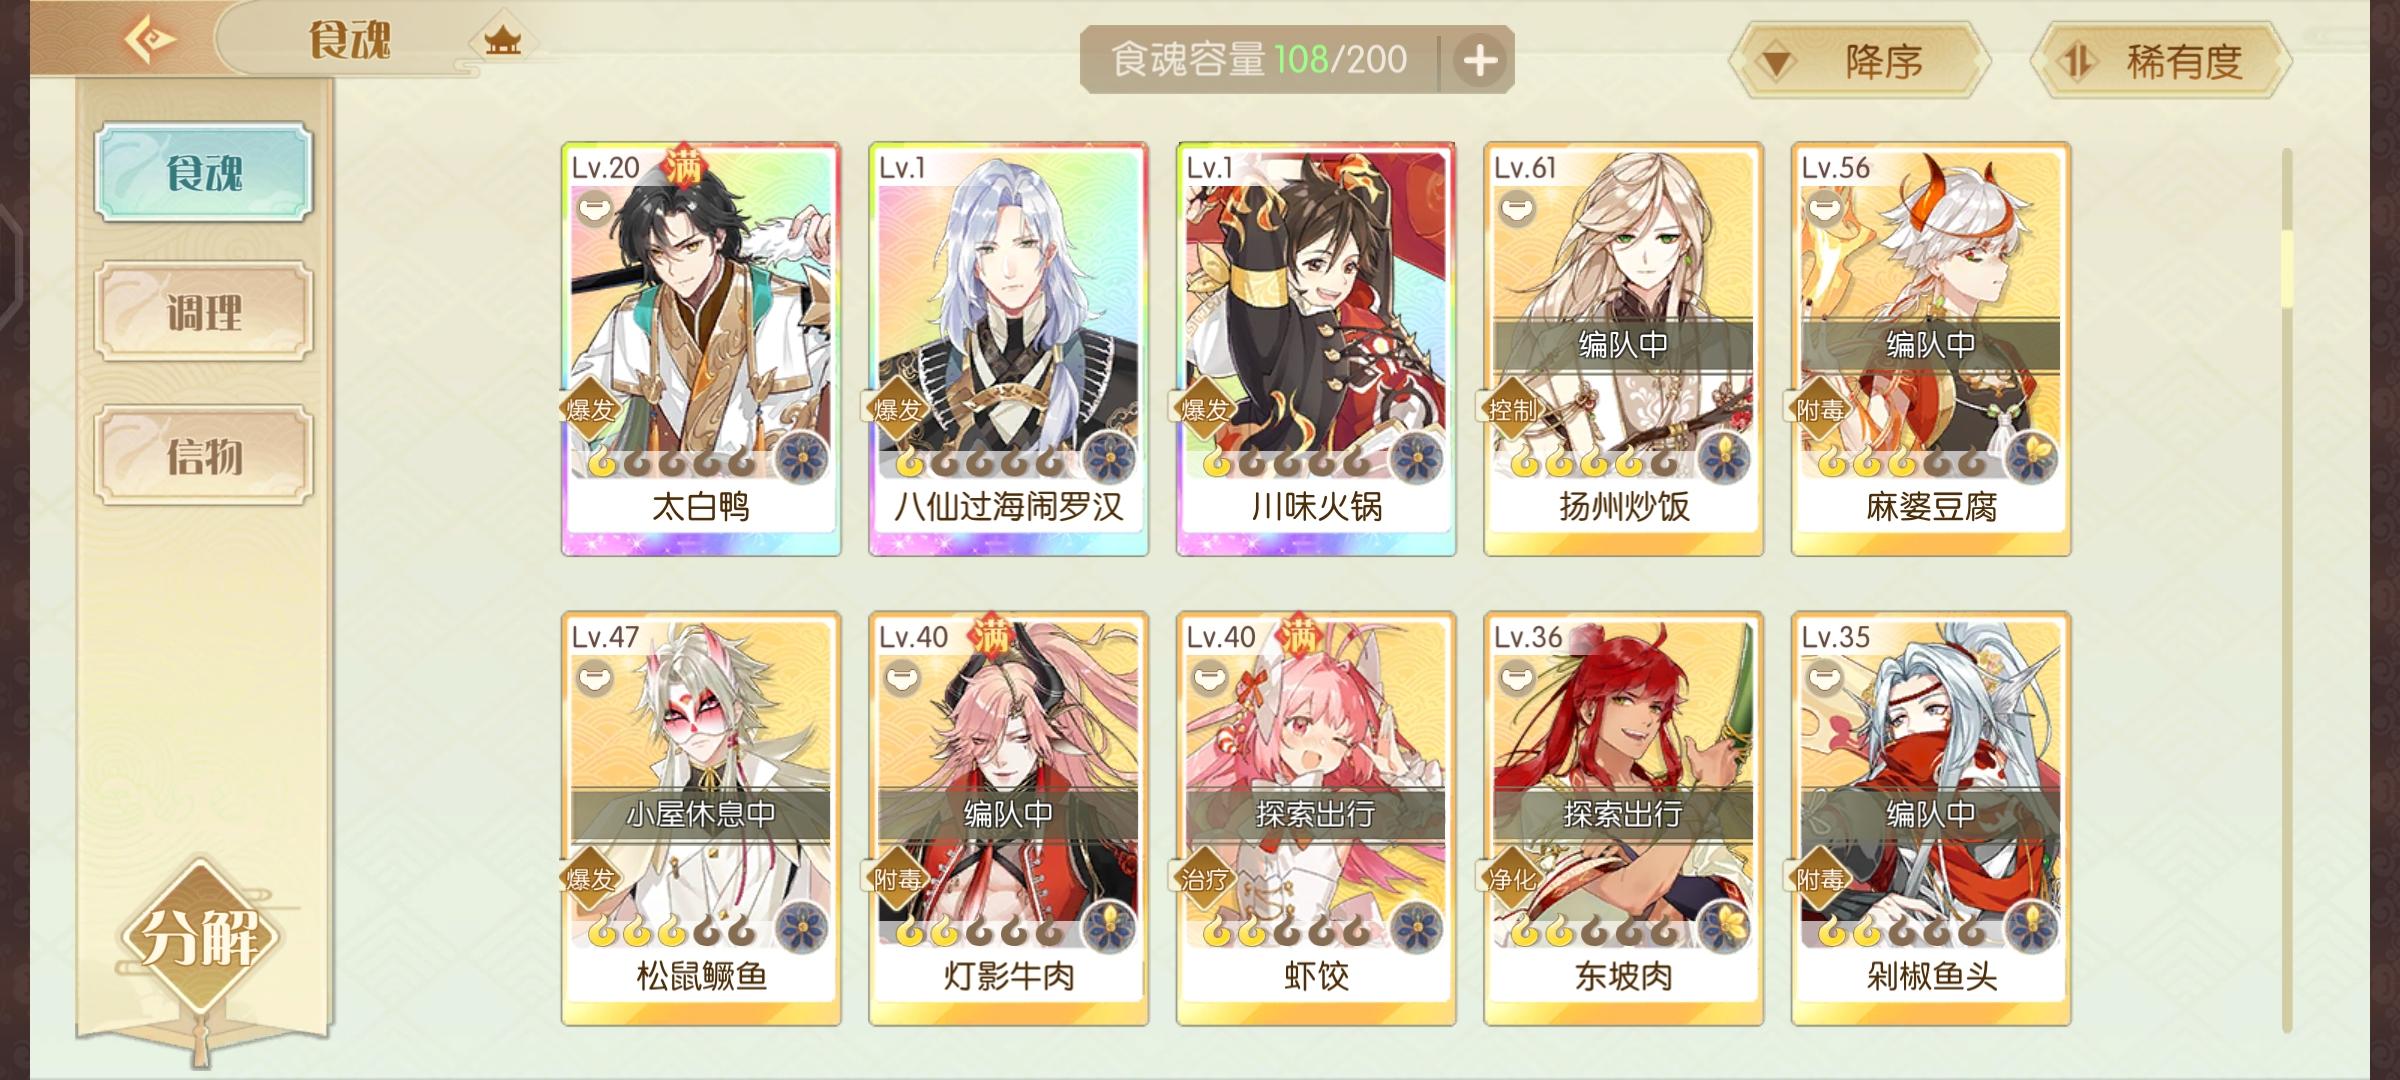Click the 分解 button

pyautogui.click(x=200, y=937)
